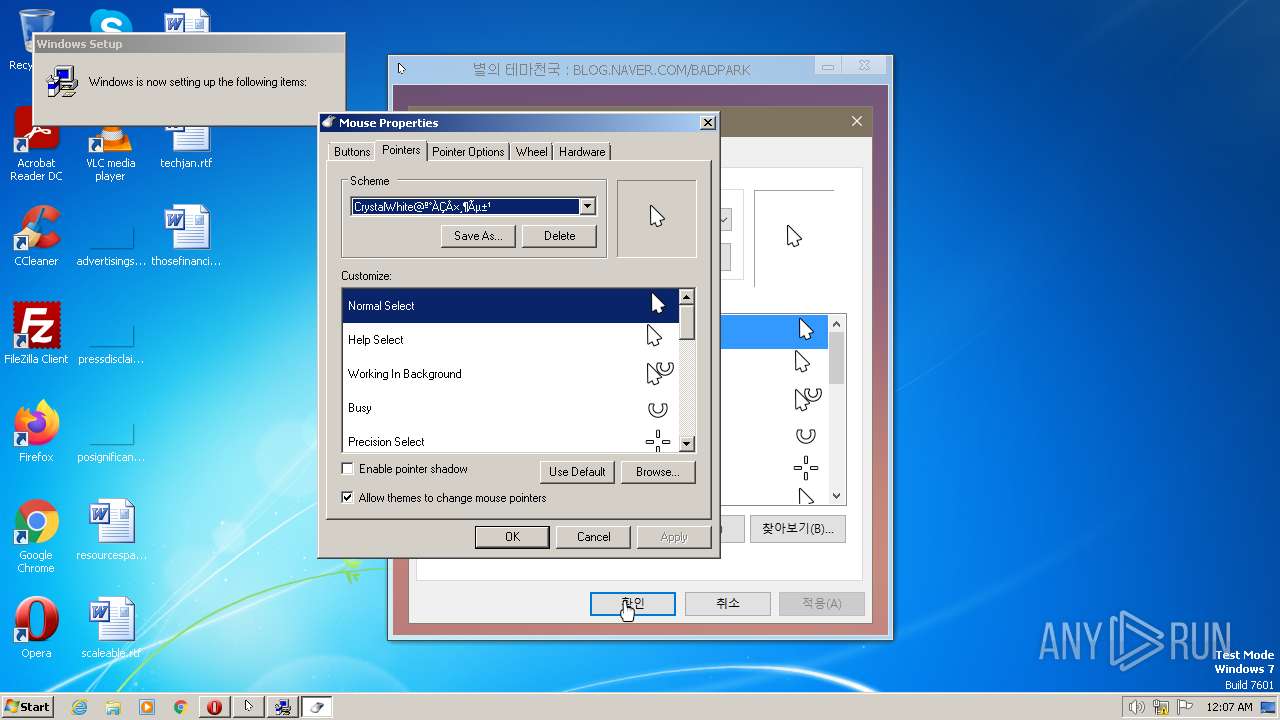Open the Start menu

27,707
